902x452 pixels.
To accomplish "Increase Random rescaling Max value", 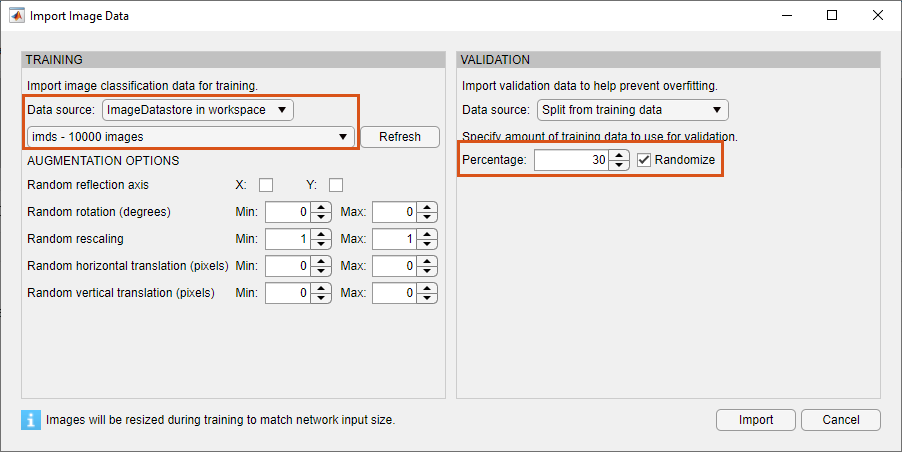I will [427, 235].
